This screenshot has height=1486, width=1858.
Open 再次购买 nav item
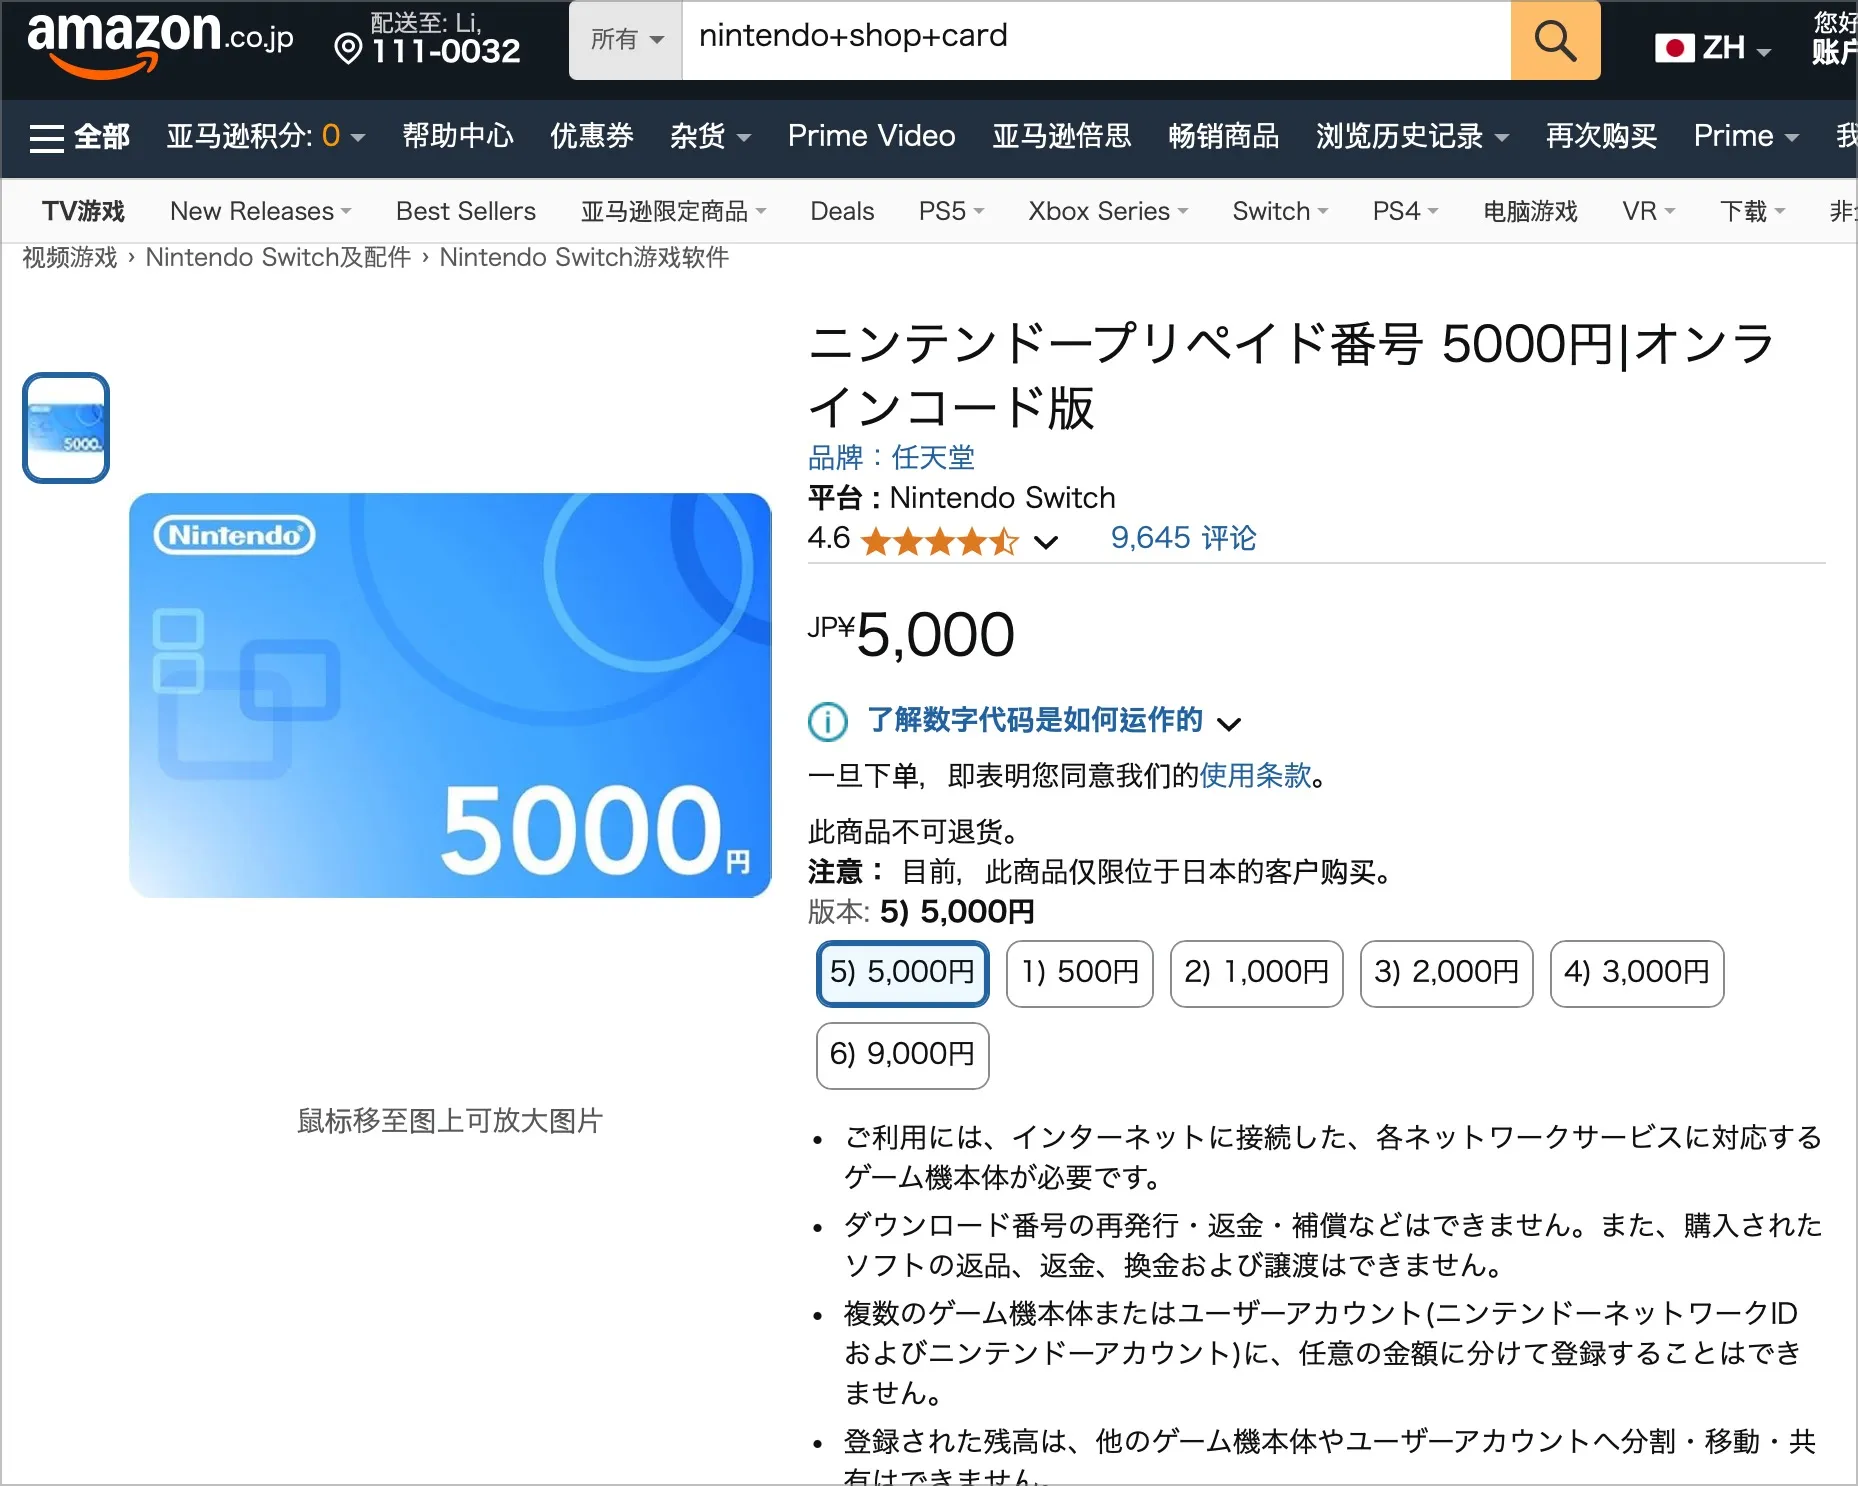point(1601,136)
